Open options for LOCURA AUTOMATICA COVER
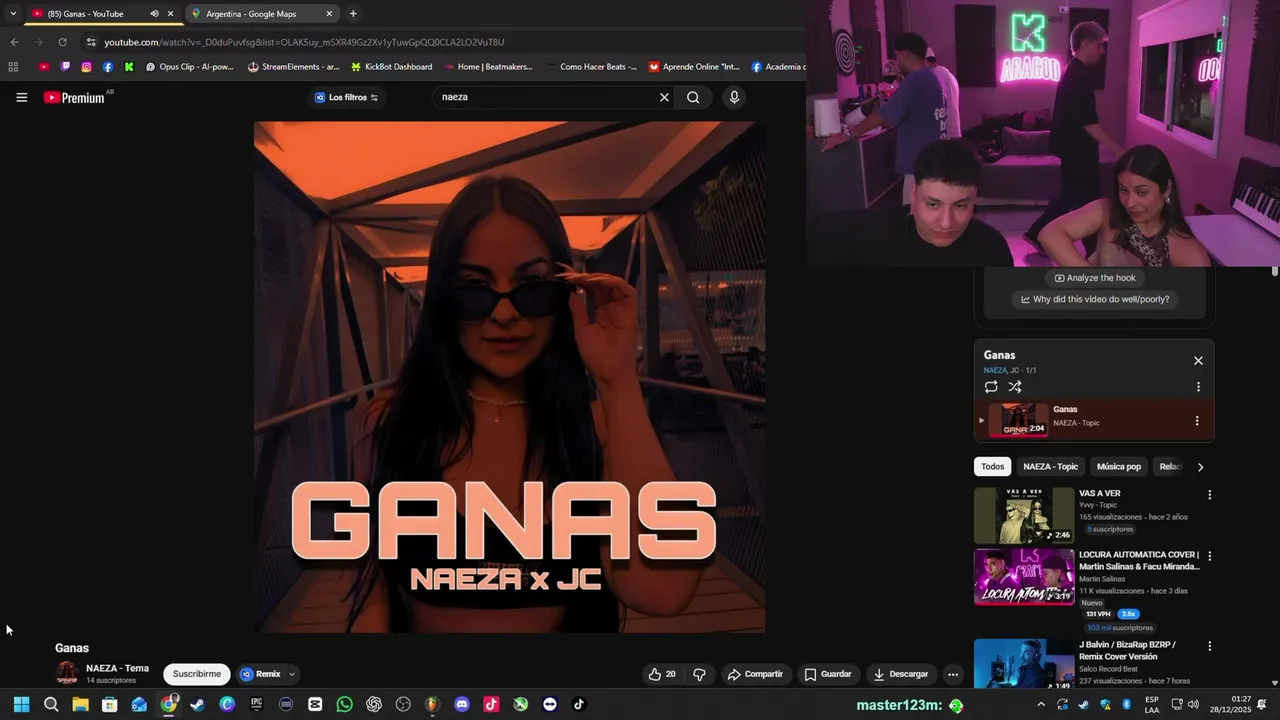Viewport: 1280px width, 720px height. (x=1209, y=556)
